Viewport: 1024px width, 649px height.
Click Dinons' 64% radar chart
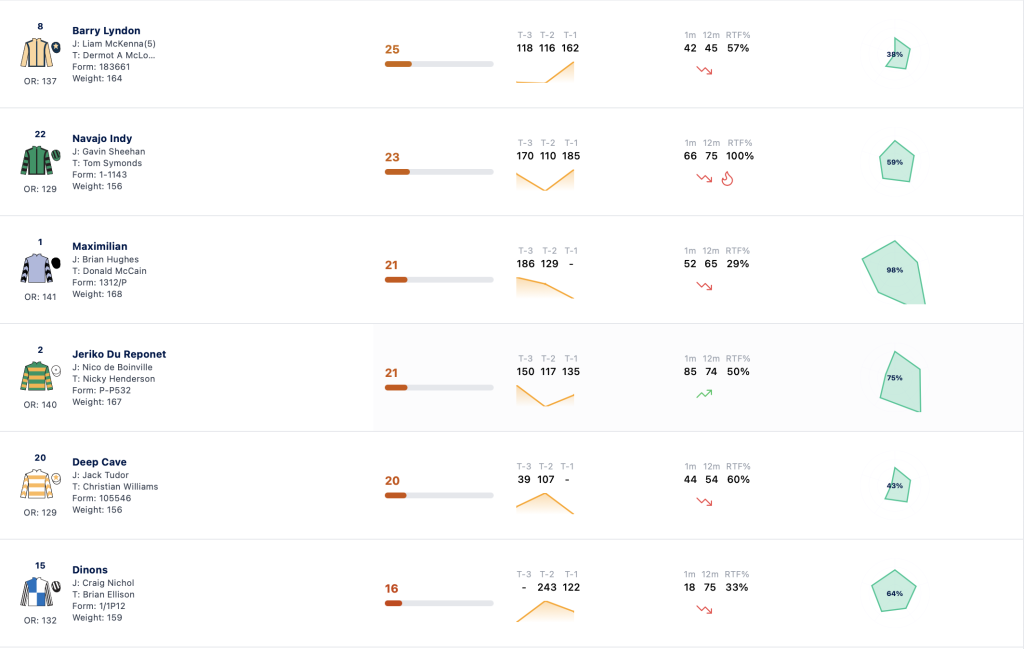[894, 591]
